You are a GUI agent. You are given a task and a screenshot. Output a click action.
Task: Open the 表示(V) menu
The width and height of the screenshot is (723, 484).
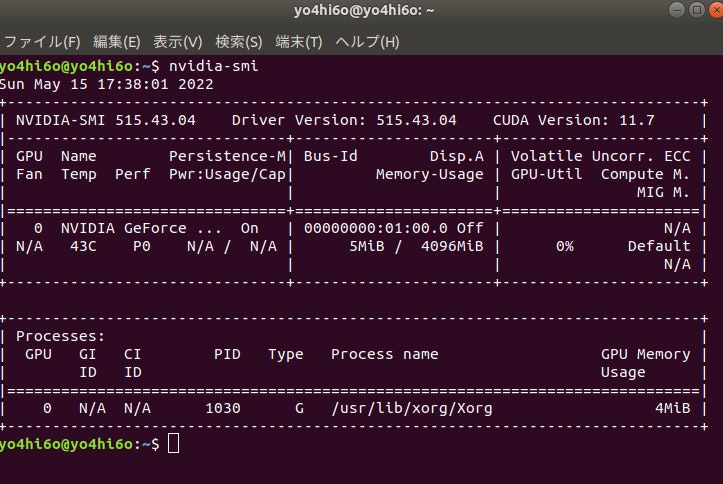(178, 42)
